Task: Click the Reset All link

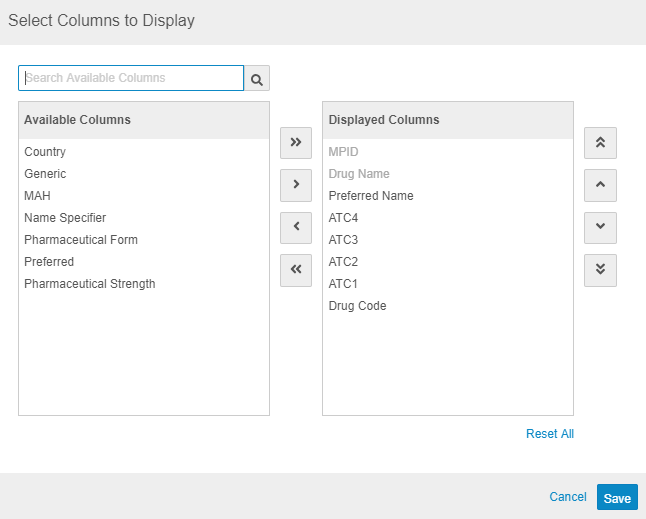Action: pos(550,434)
